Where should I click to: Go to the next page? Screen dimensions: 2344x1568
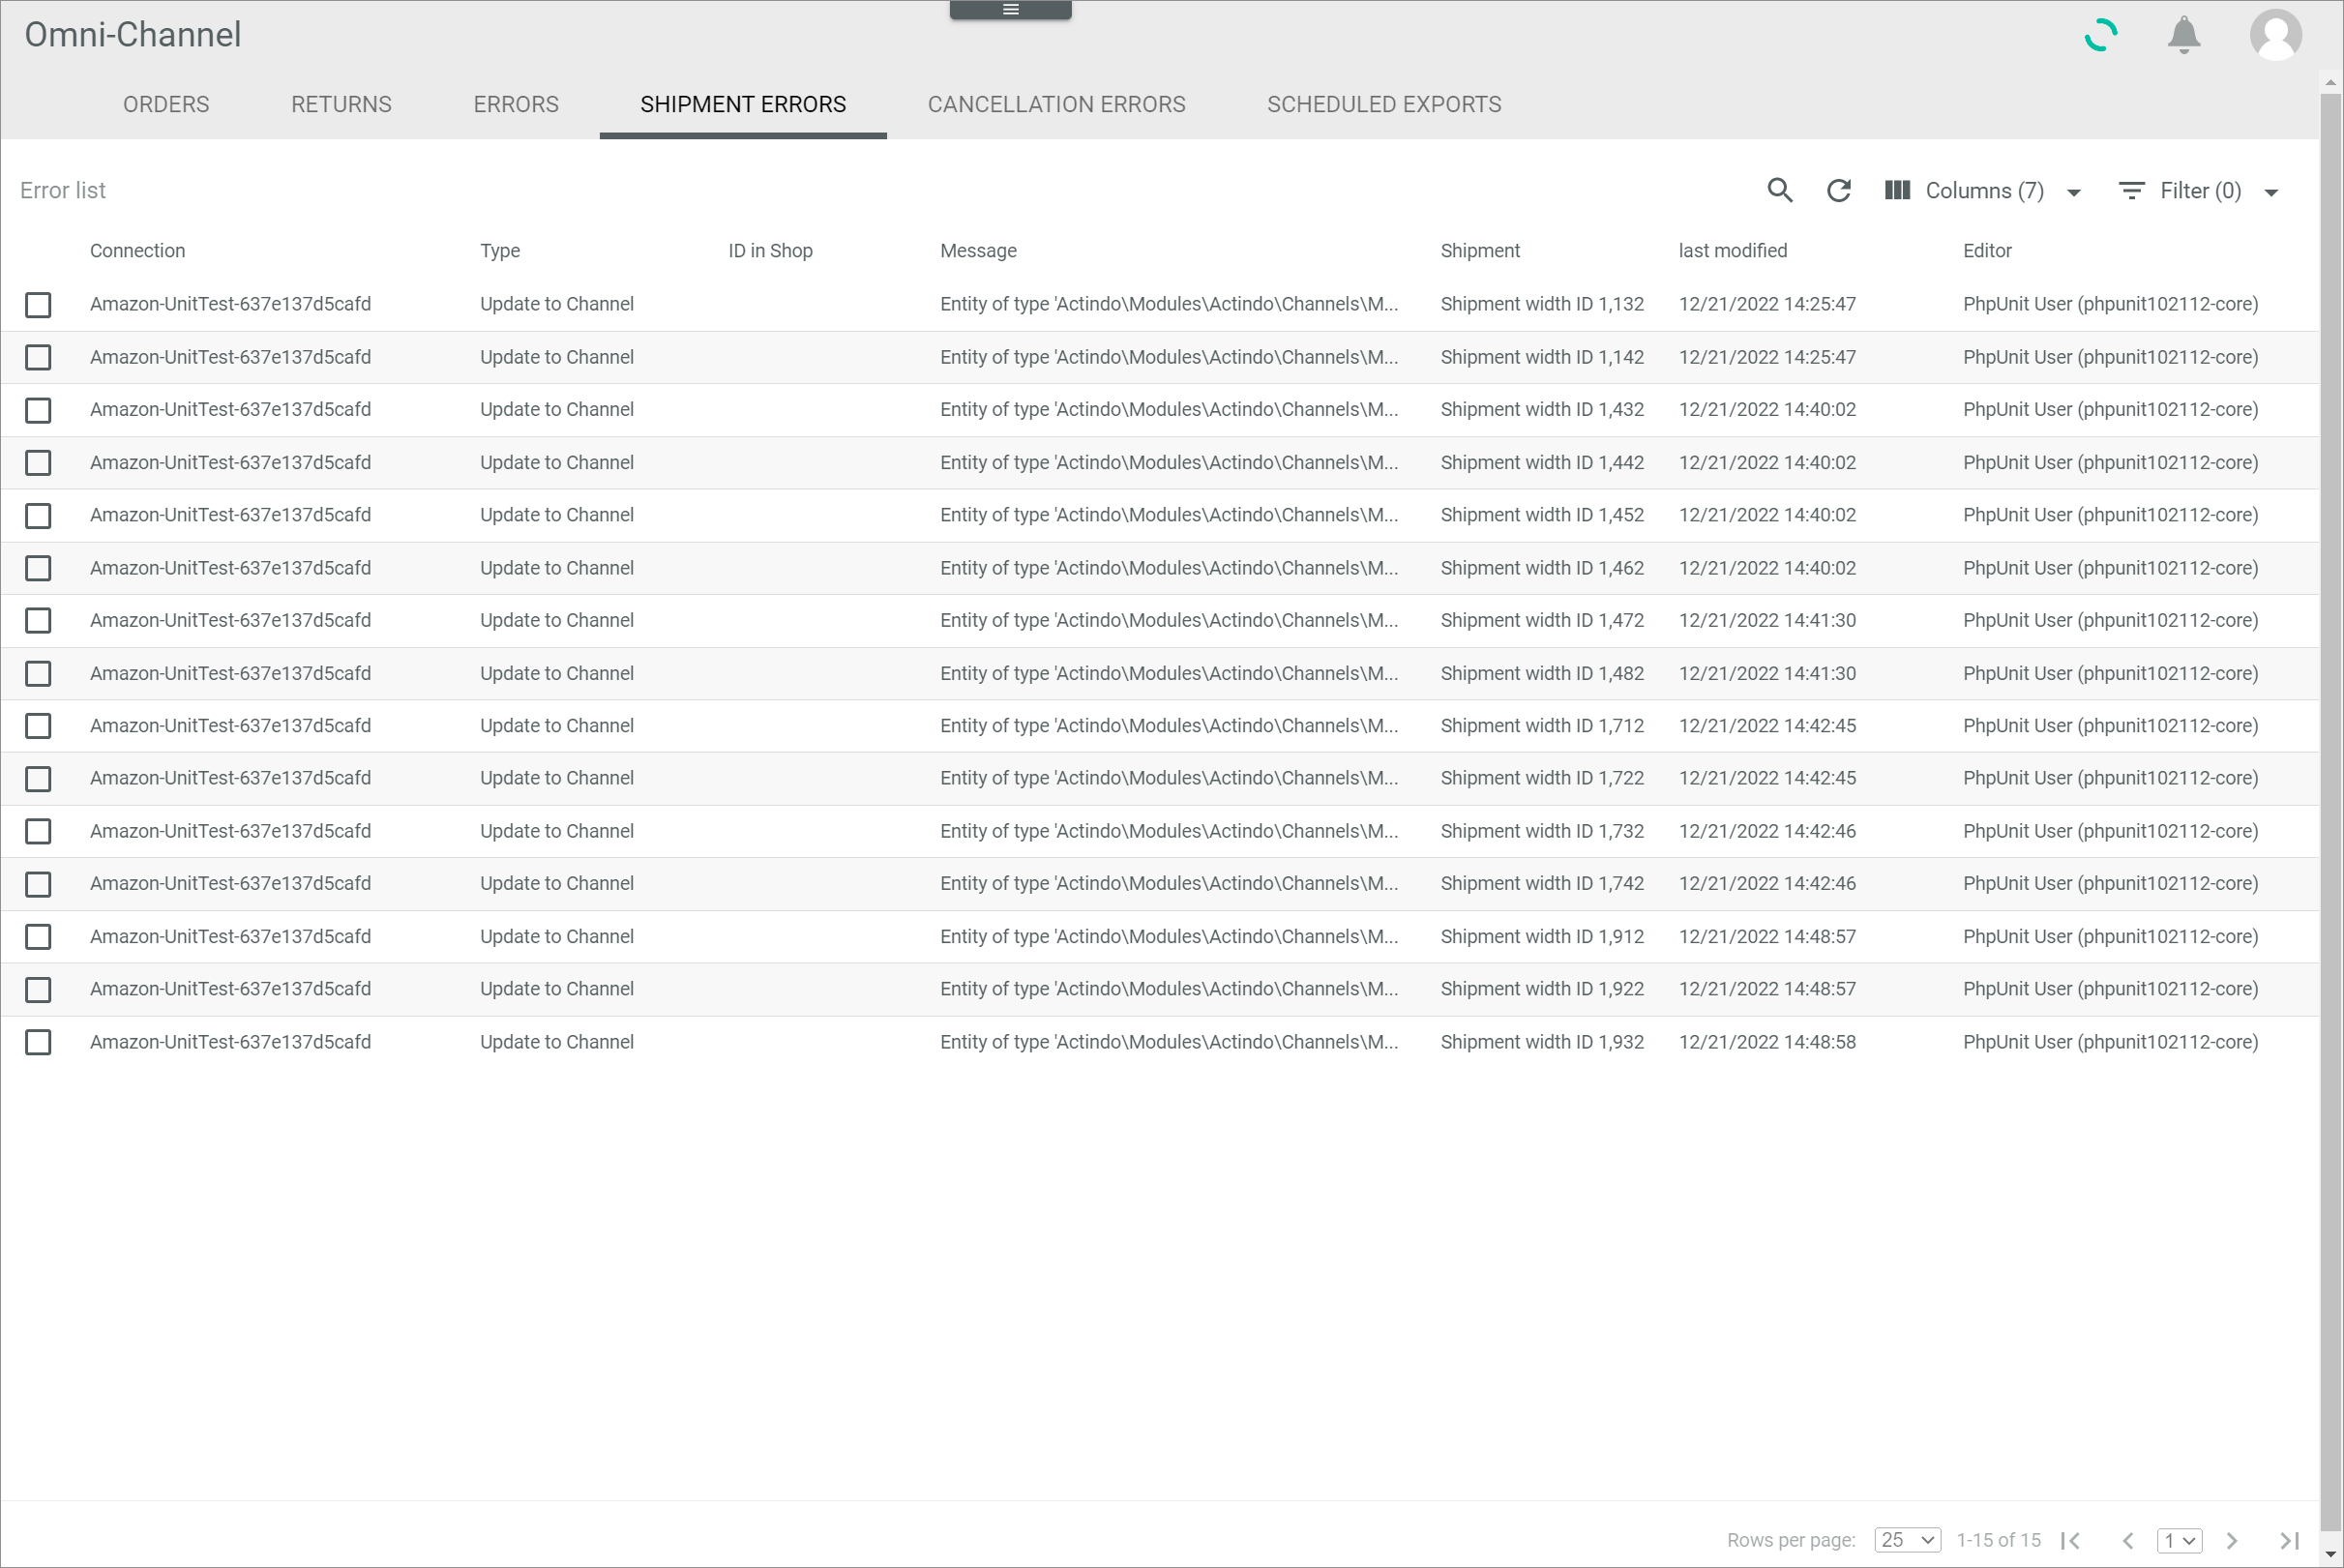(2231, 1540)
